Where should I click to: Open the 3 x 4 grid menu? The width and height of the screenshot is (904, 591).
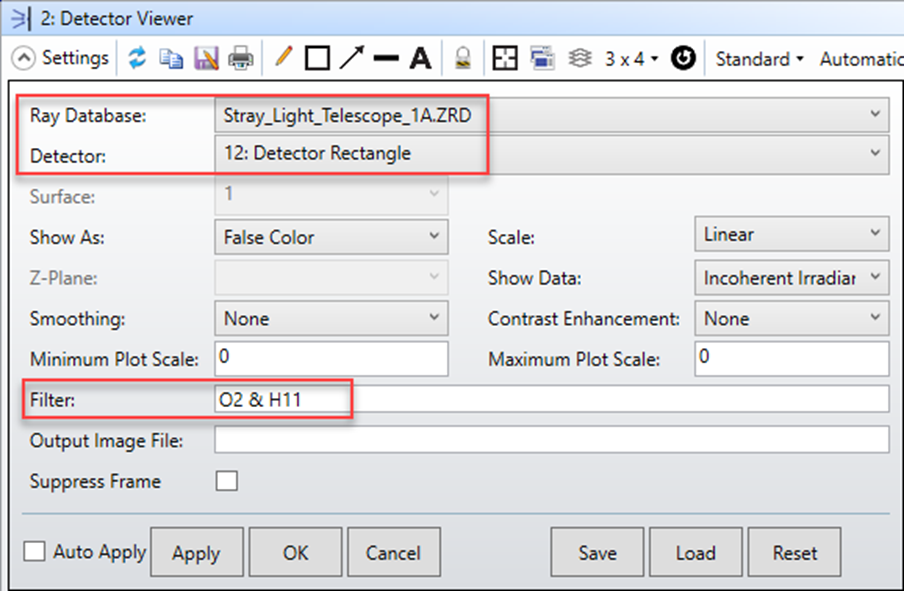632,58
